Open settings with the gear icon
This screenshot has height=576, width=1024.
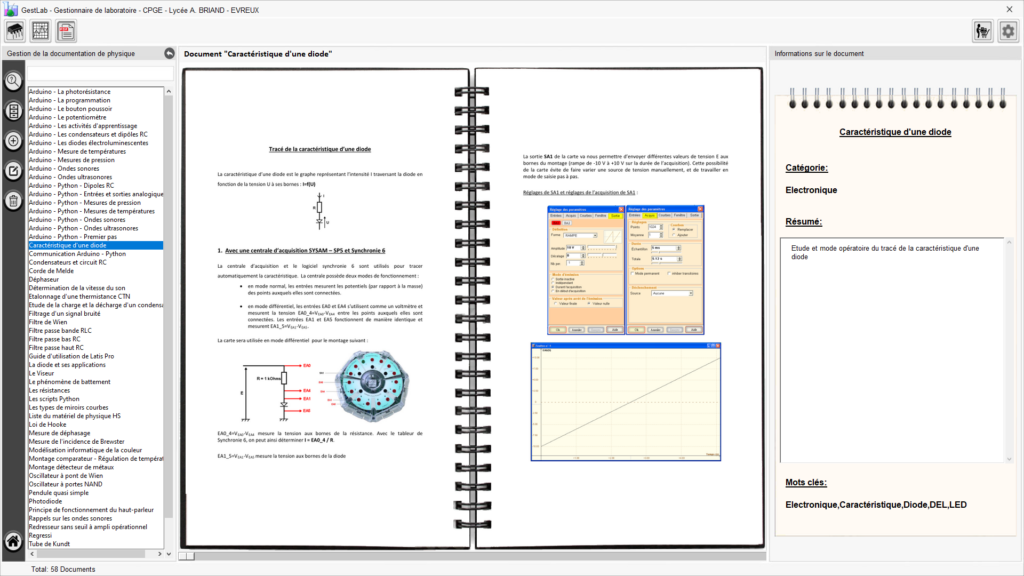[1008, 31]
